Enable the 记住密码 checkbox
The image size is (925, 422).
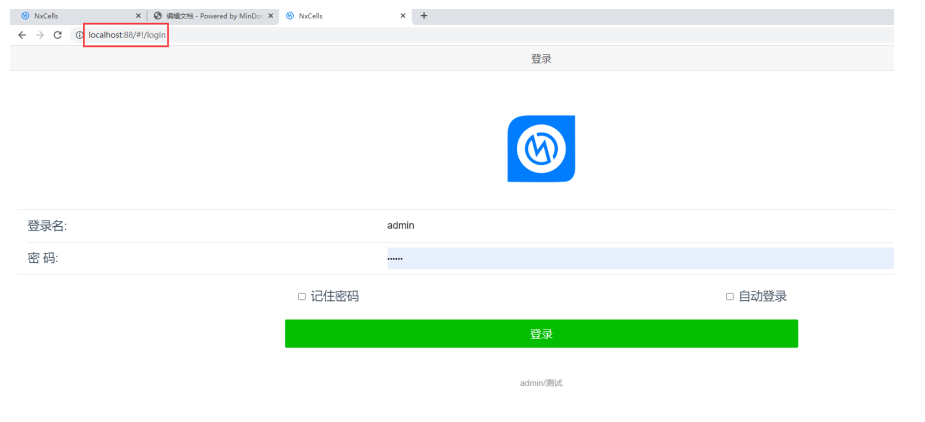pyautogui.click(x=302, y=297)
